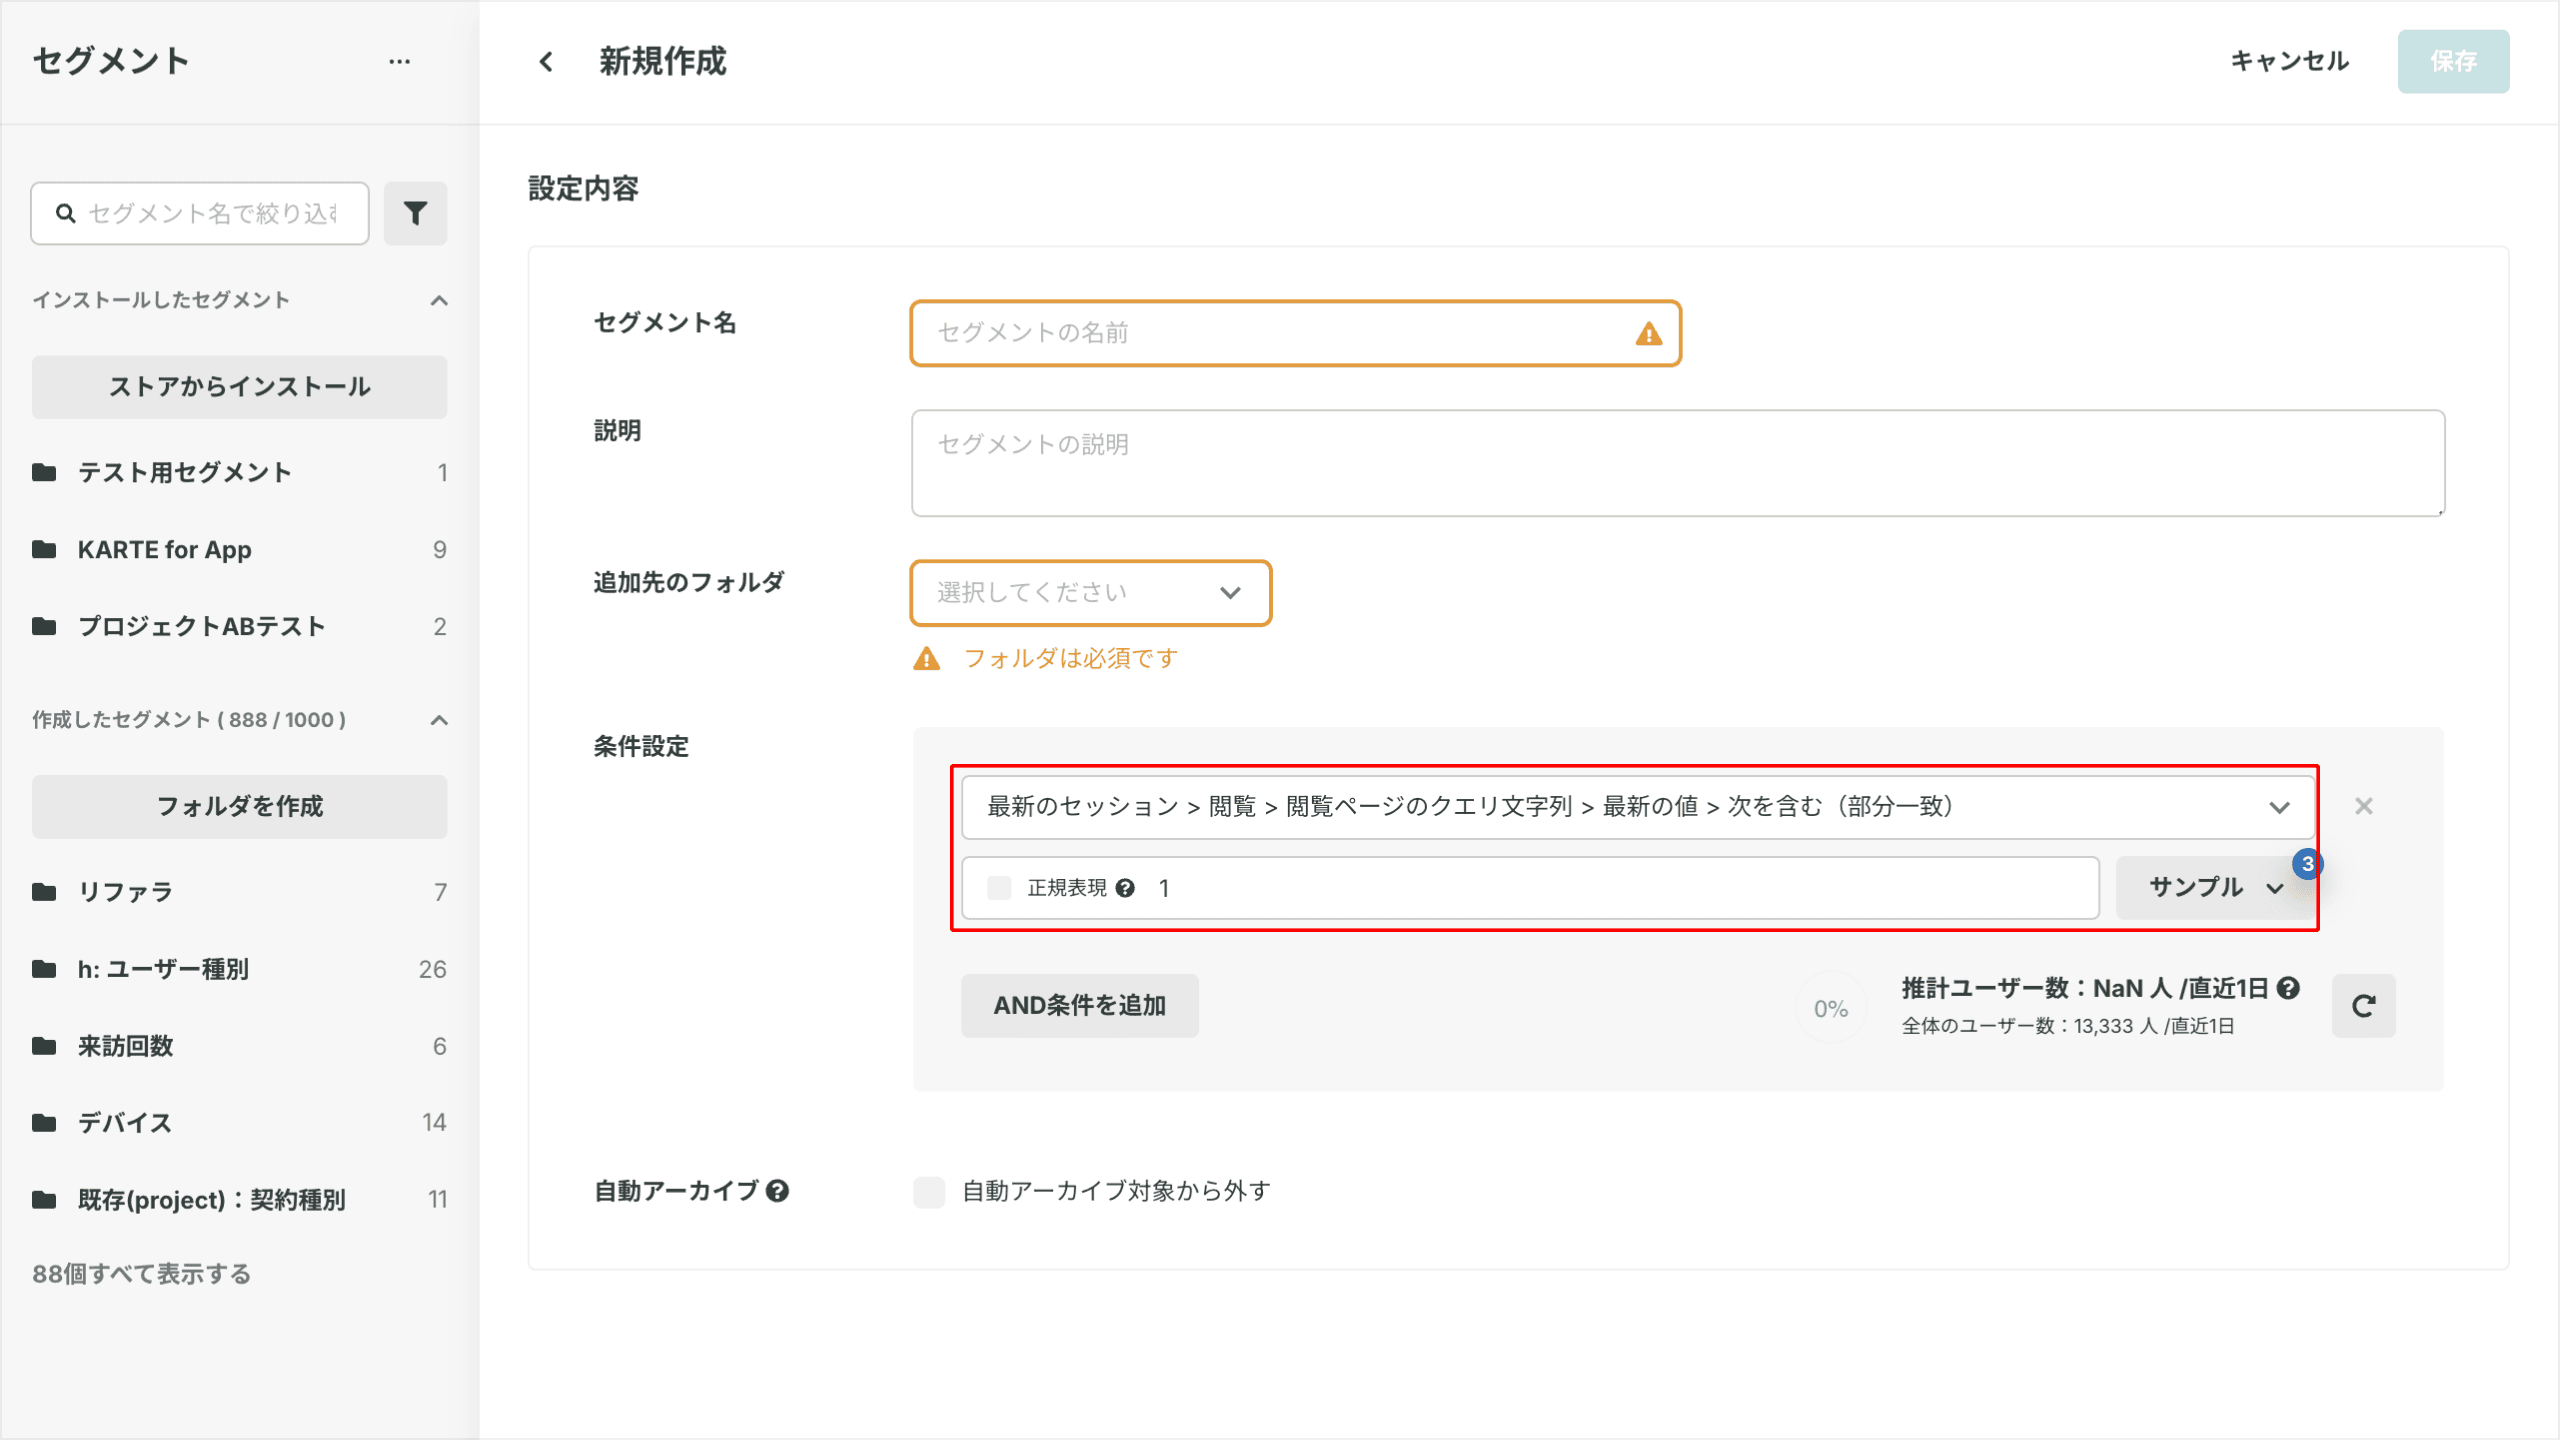
Task: Click the AND条件を追加 button
Action: point(1079,1006)
